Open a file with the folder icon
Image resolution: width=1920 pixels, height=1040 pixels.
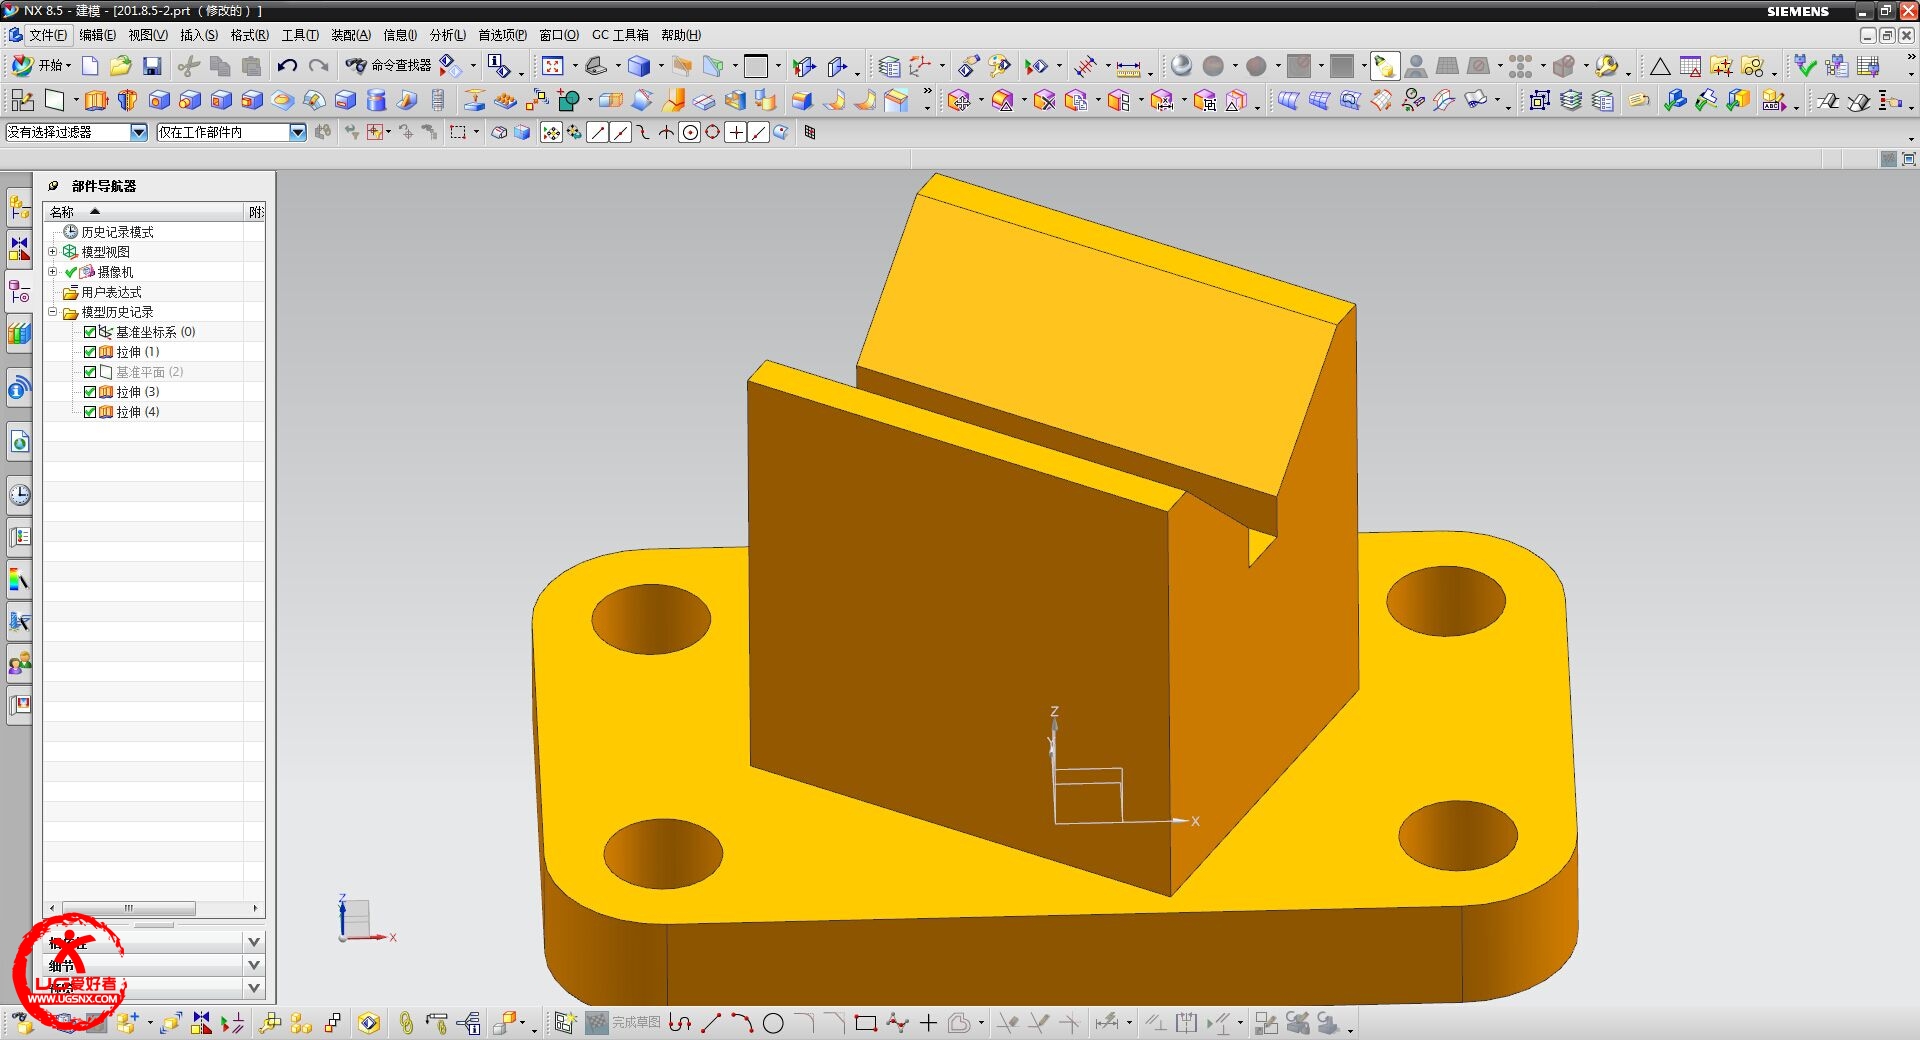[121, 66]
